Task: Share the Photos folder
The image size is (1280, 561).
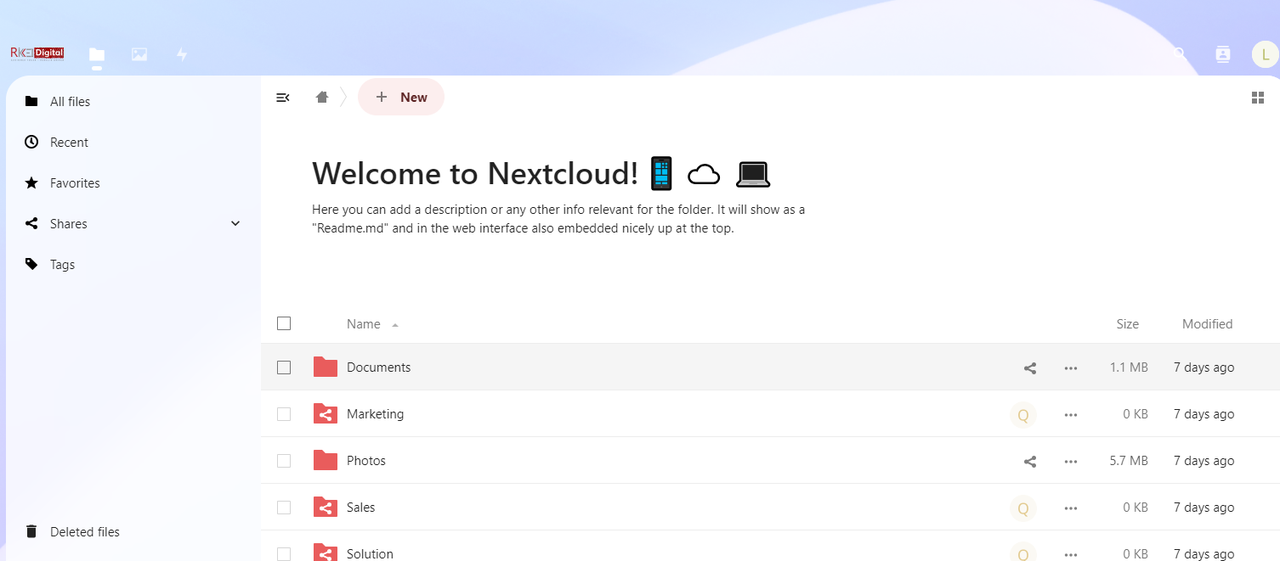Action: 1030,461
